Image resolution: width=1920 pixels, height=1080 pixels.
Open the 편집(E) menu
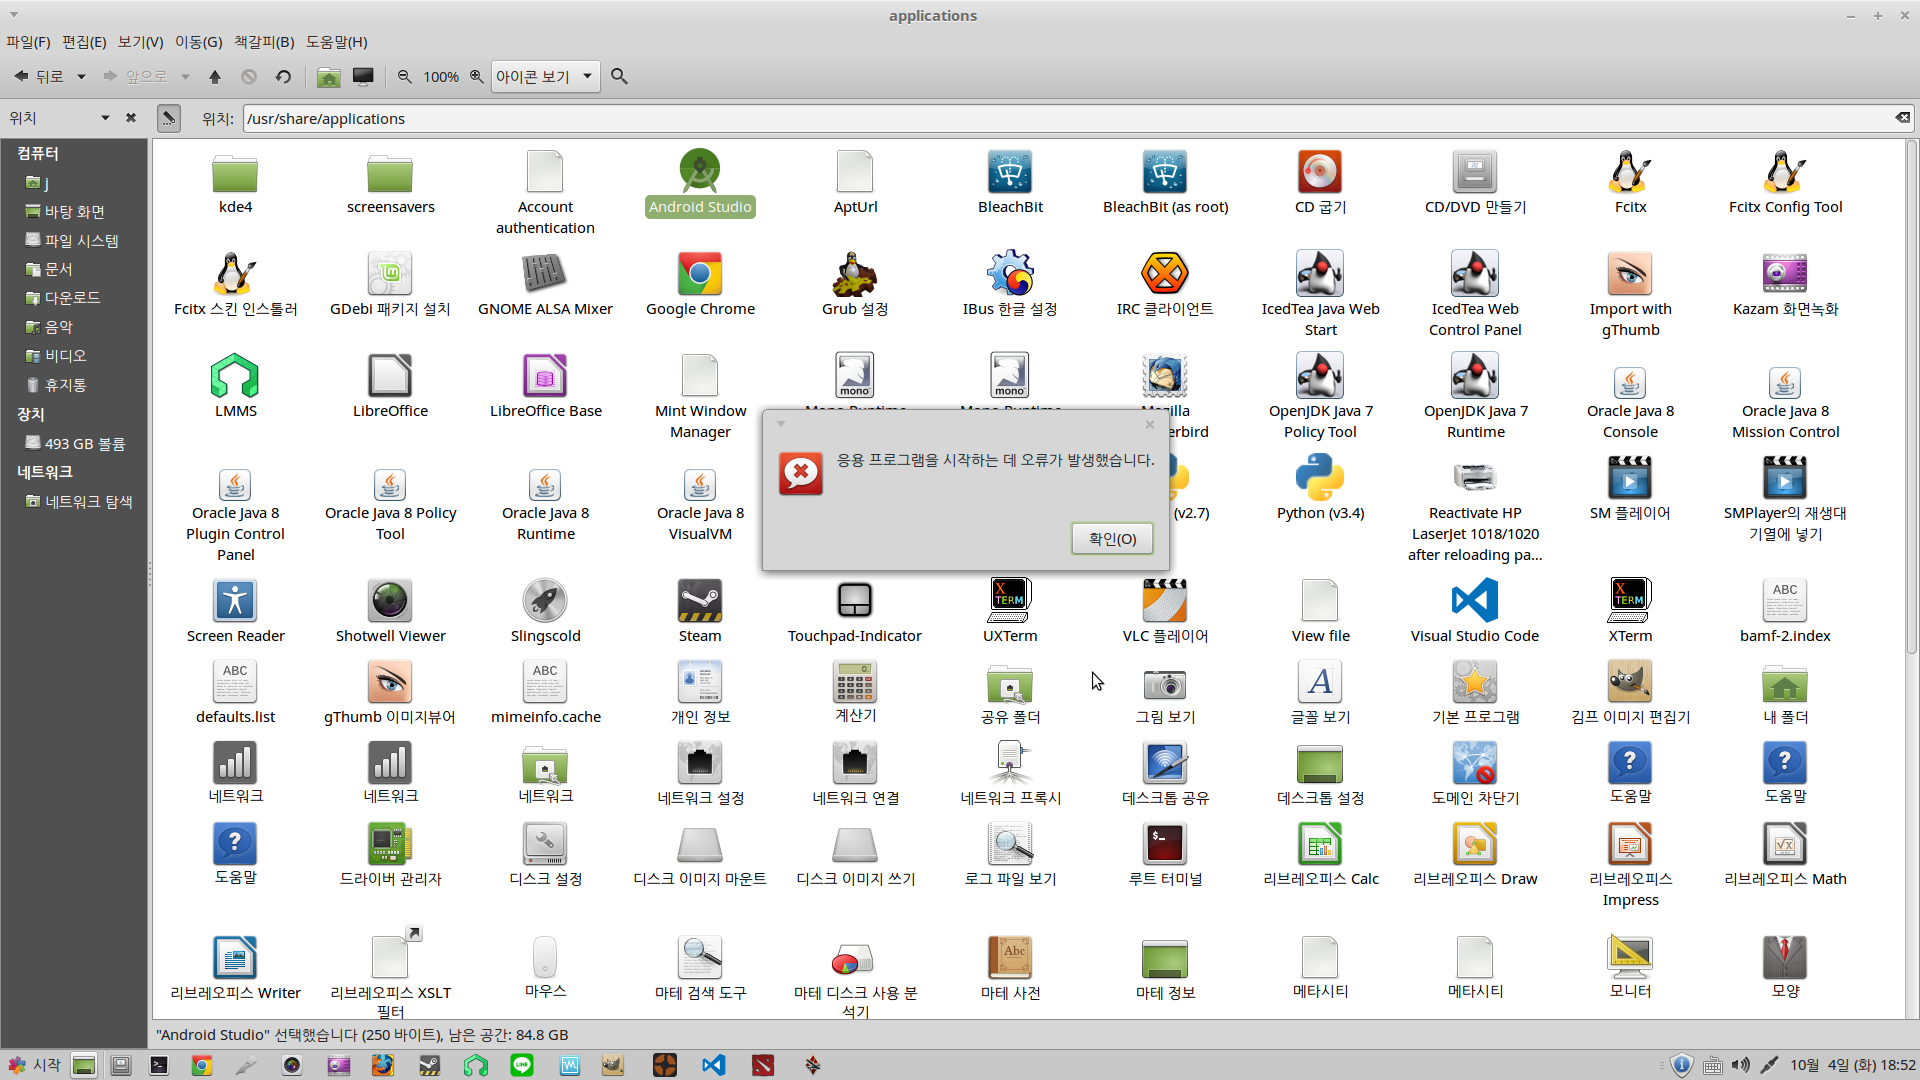pyautogui.click(x=84, y=42)
